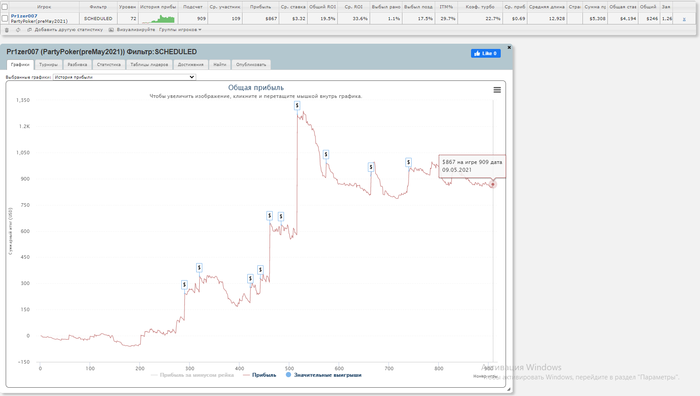Click the Facebook Like button
The image size is (700, 396).
pos(486,53)
